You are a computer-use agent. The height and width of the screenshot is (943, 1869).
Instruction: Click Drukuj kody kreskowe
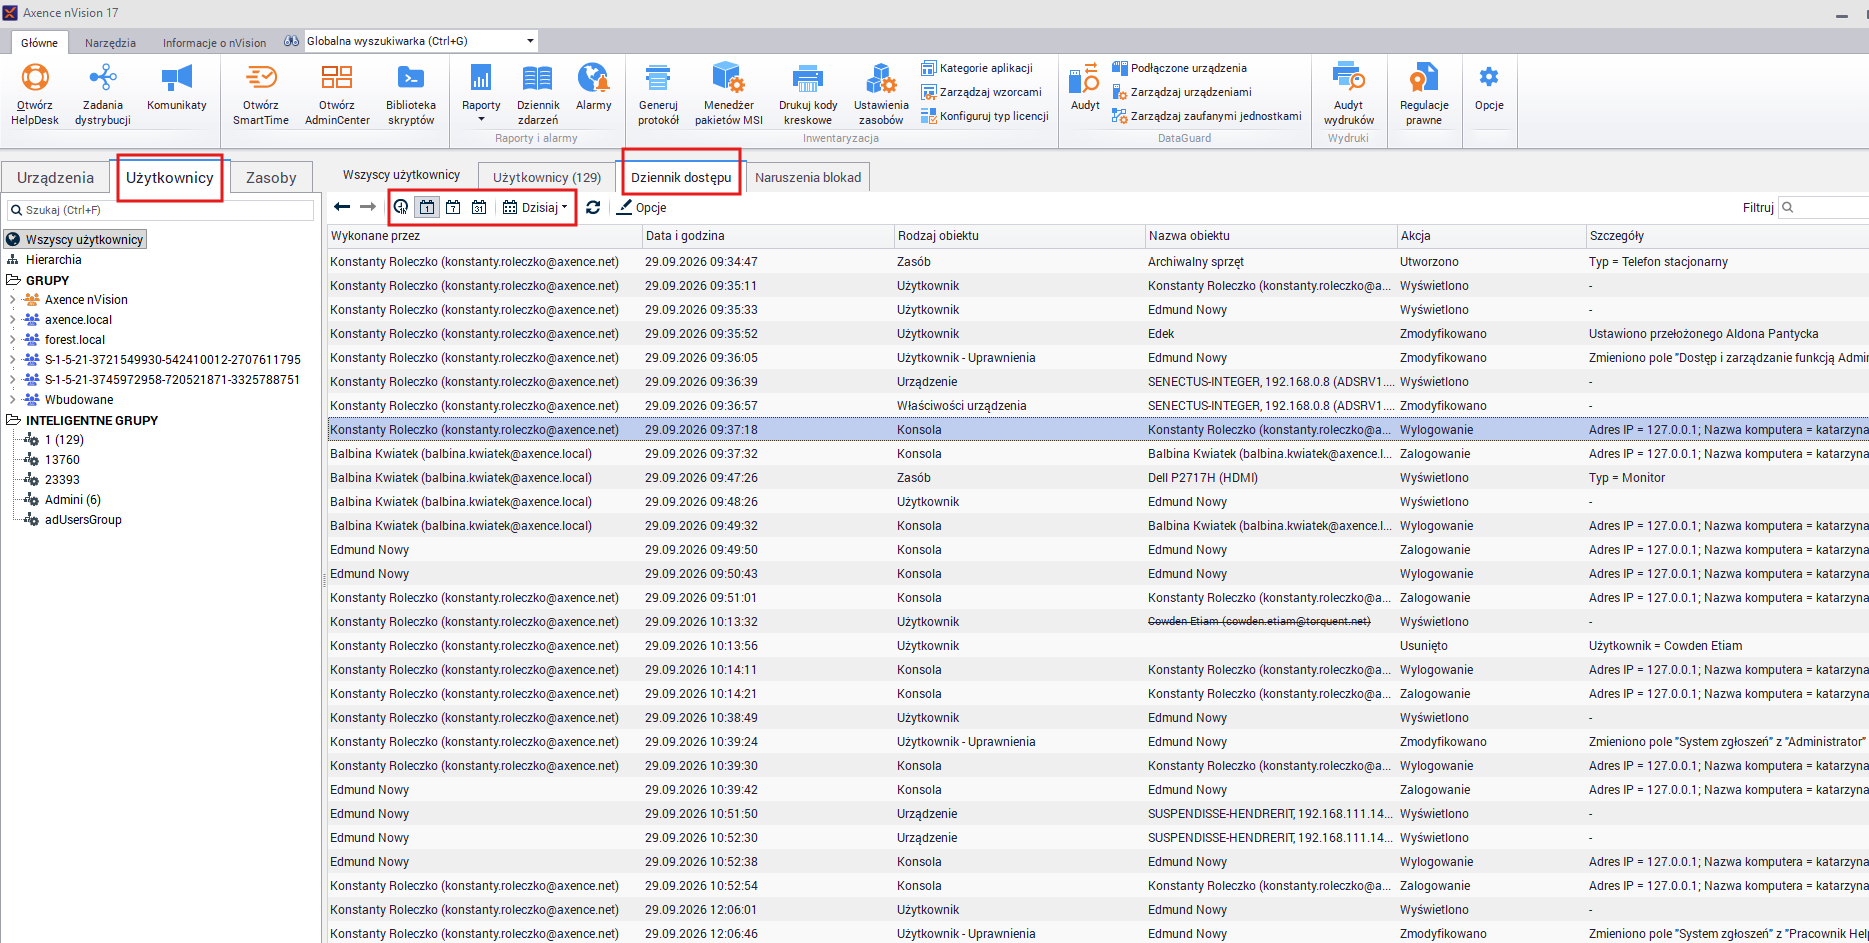808,93
